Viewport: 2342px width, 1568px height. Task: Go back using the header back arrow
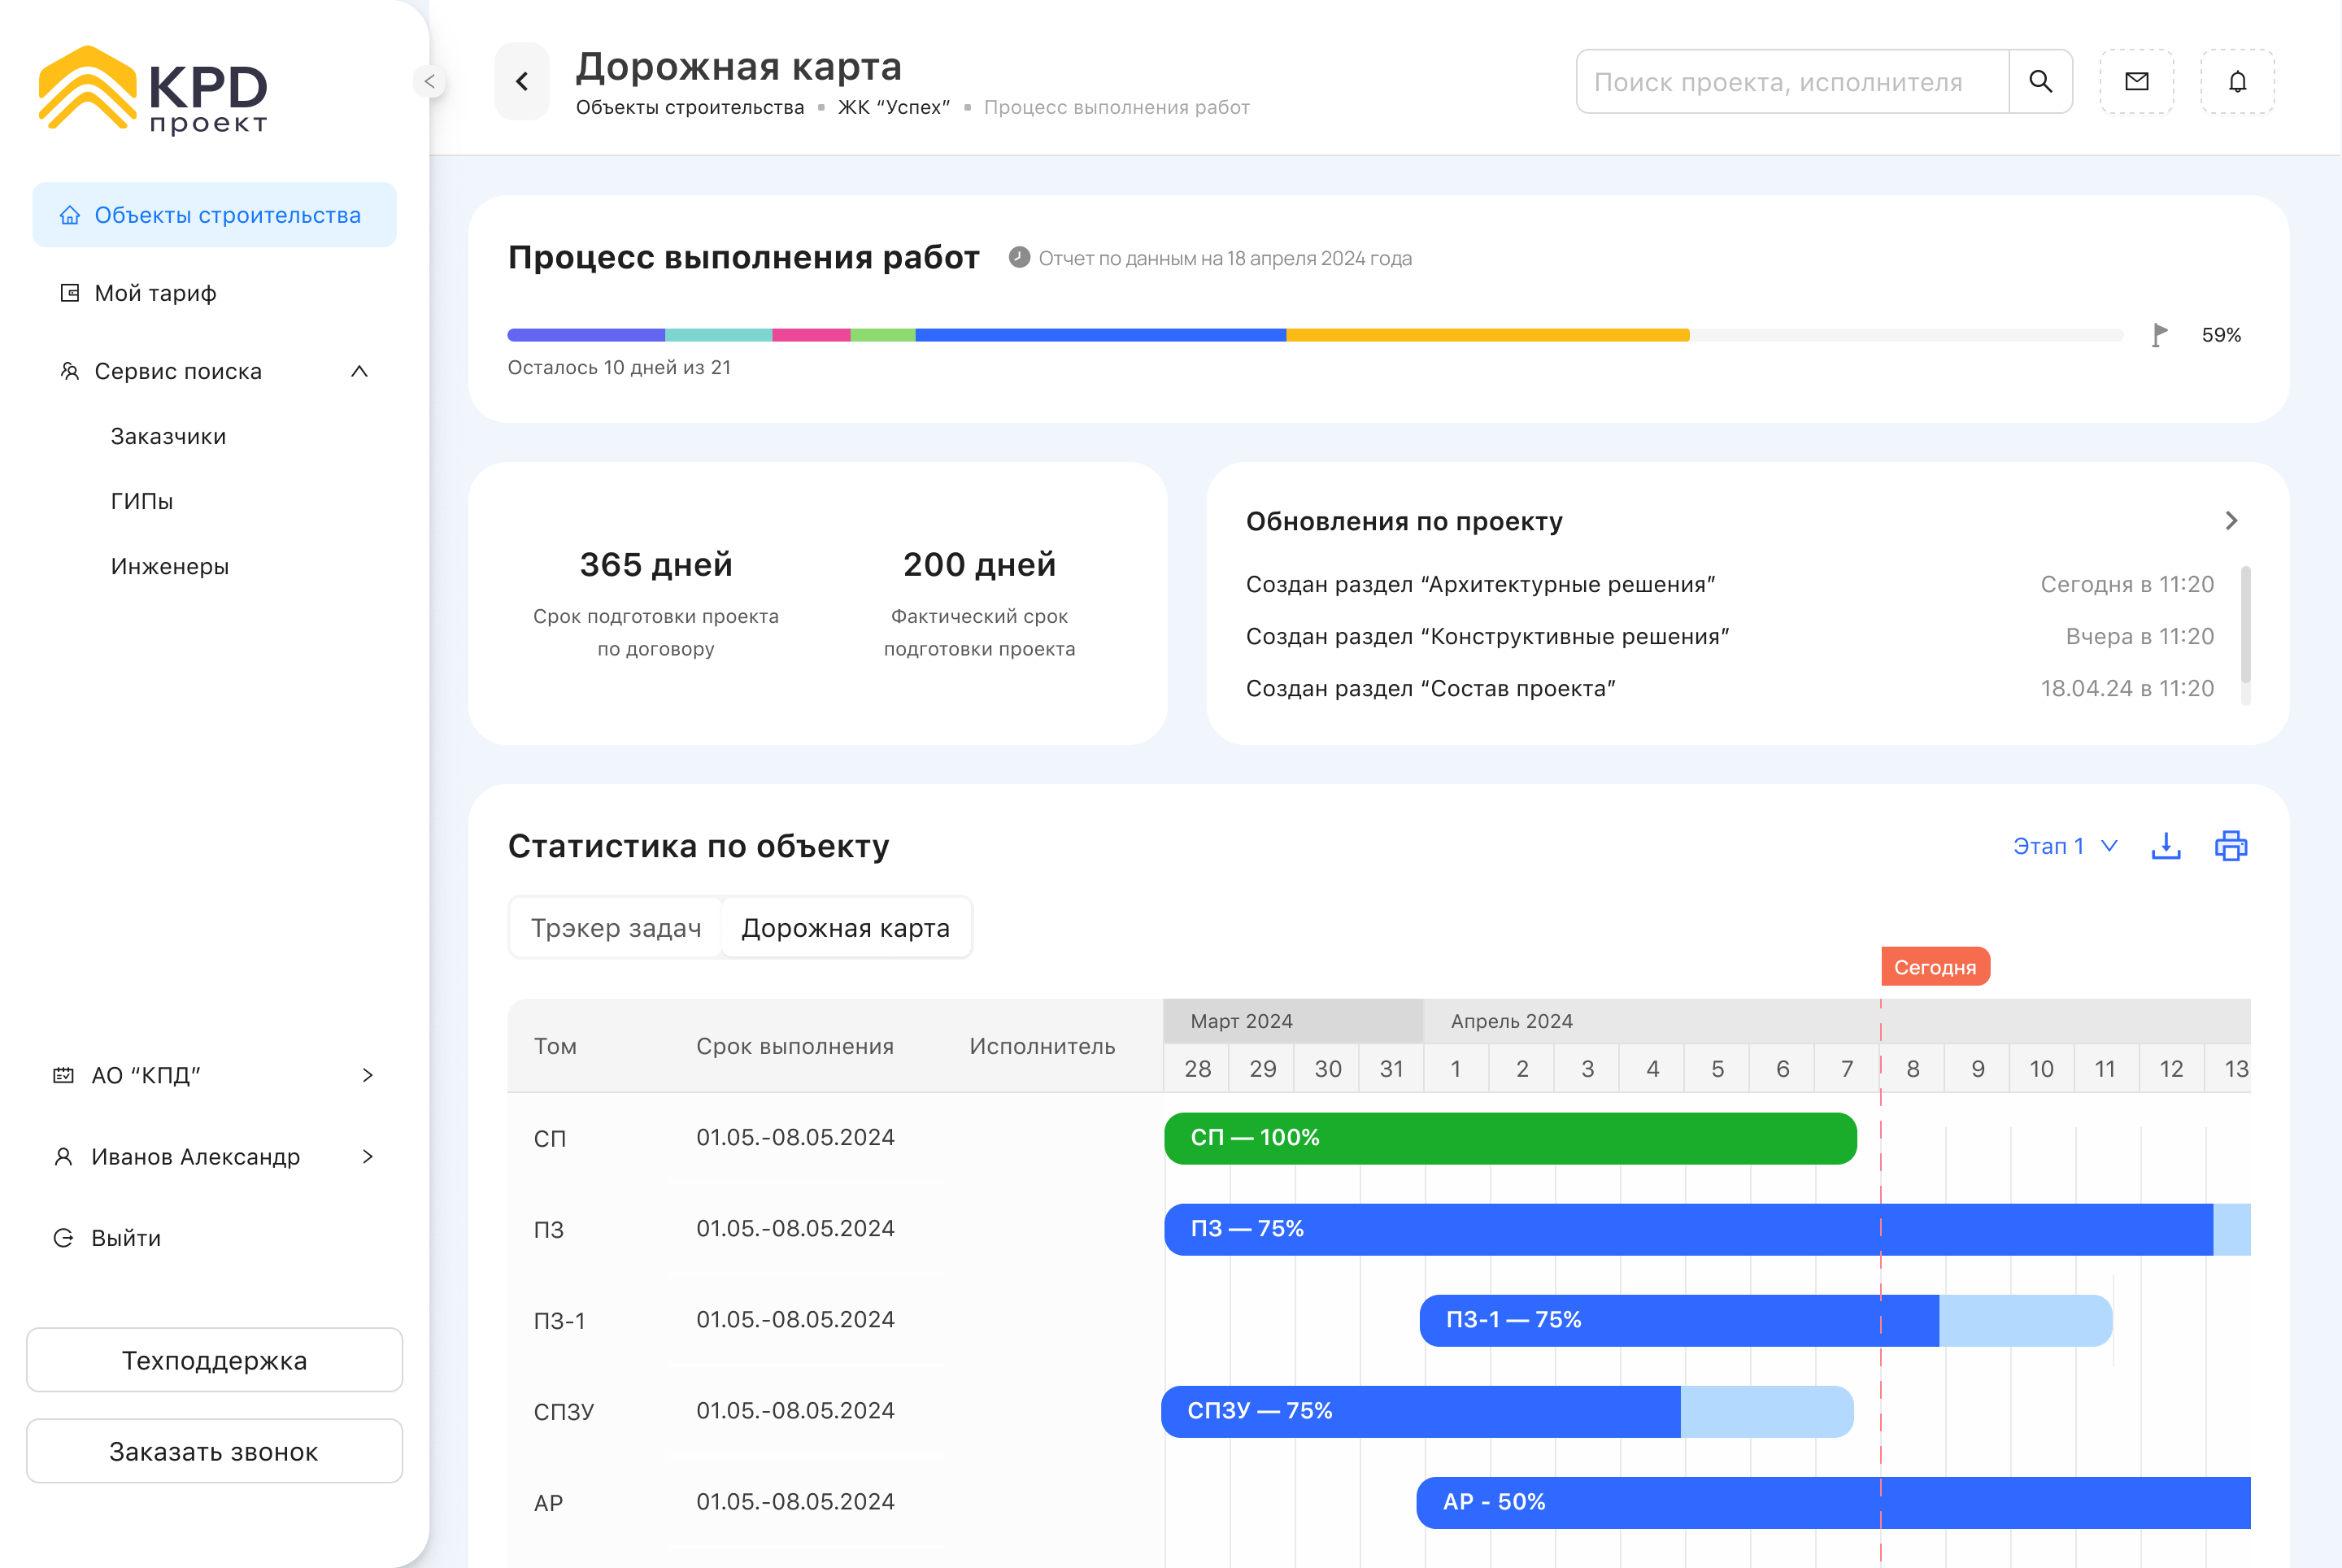point(522,81)
